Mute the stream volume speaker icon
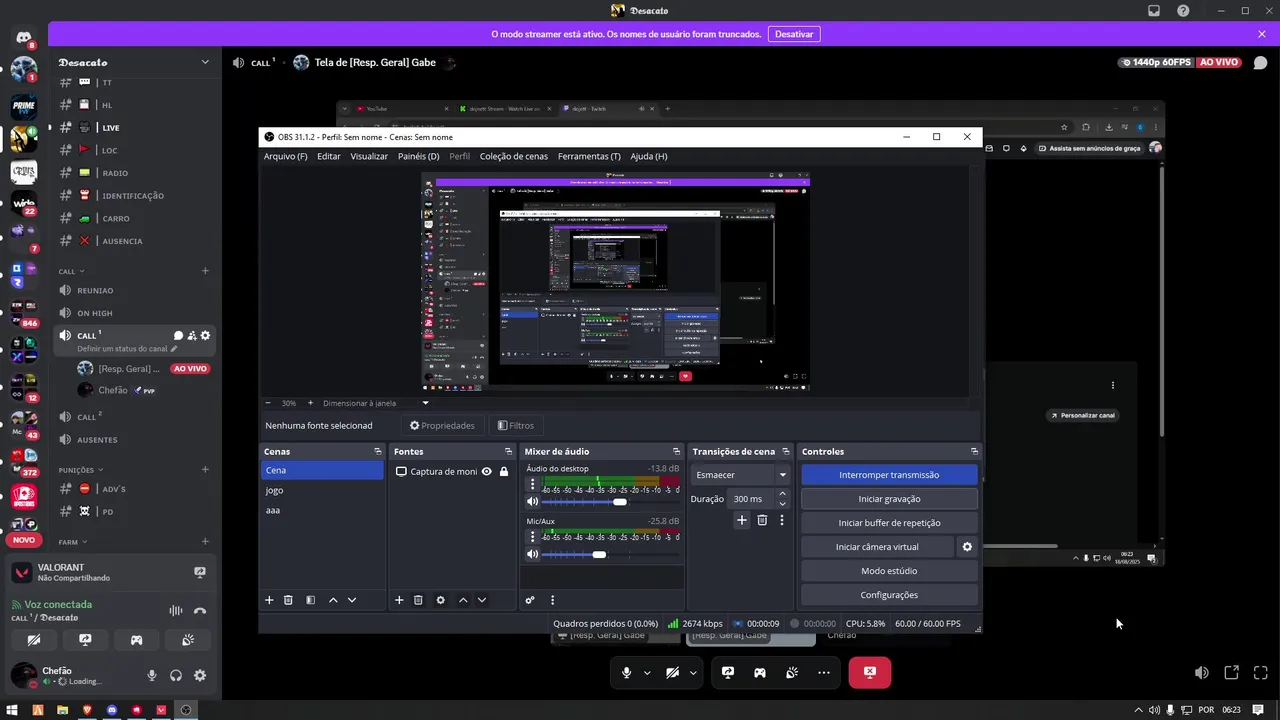1280x720 pixels. click(1202, 673)
